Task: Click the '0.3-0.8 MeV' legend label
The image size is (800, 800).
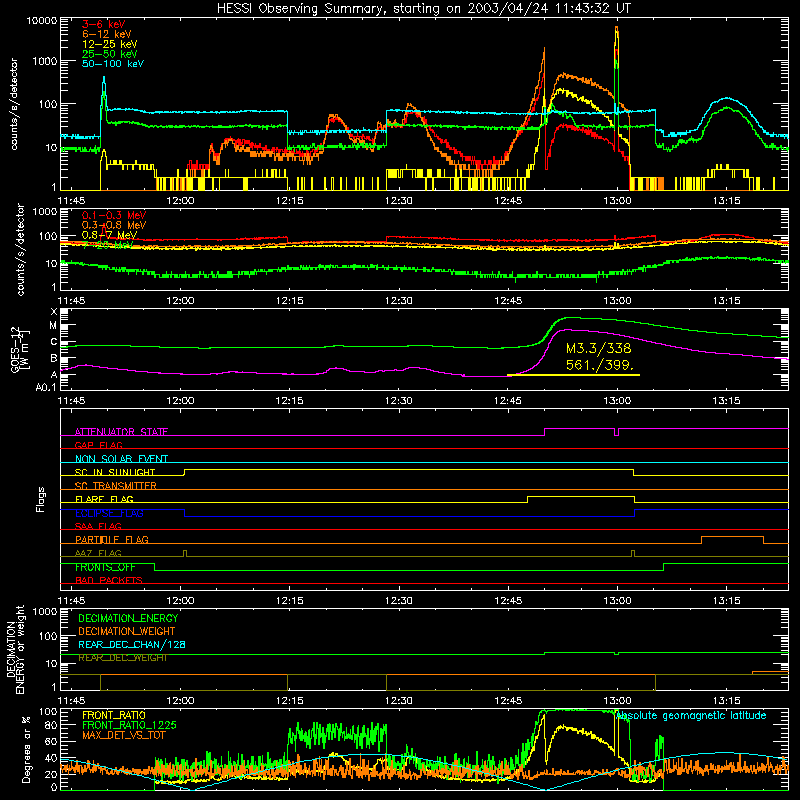Action: (x=114, y=225)
